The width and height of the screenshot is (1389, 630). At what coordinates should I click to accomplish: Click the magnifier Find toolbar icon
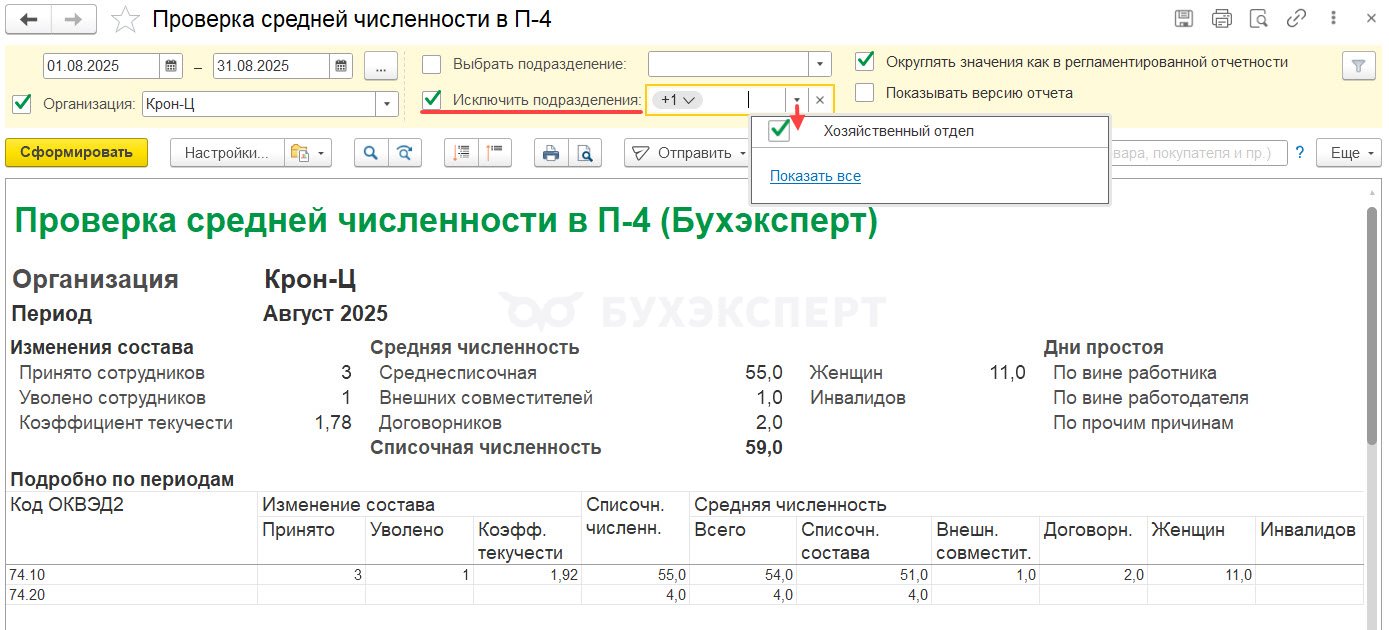[x=370, y=153]
